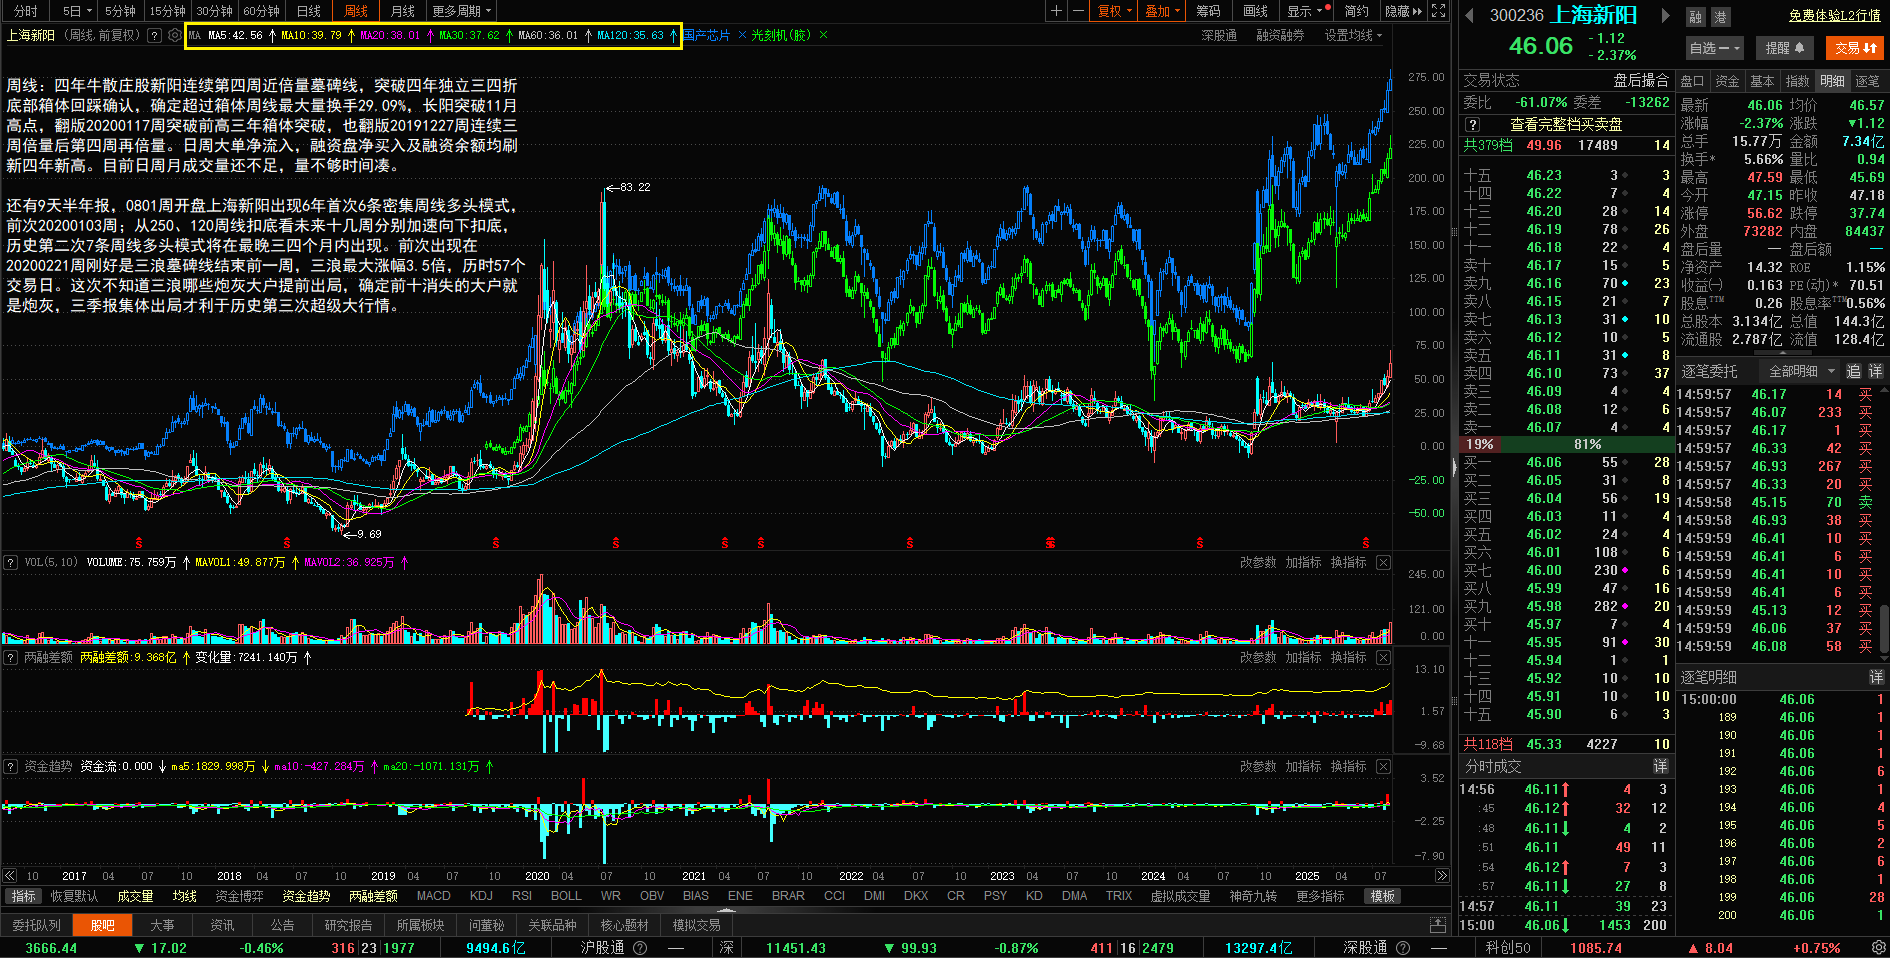
Task: Open help for VOL indicator
Action: (11, 562)
